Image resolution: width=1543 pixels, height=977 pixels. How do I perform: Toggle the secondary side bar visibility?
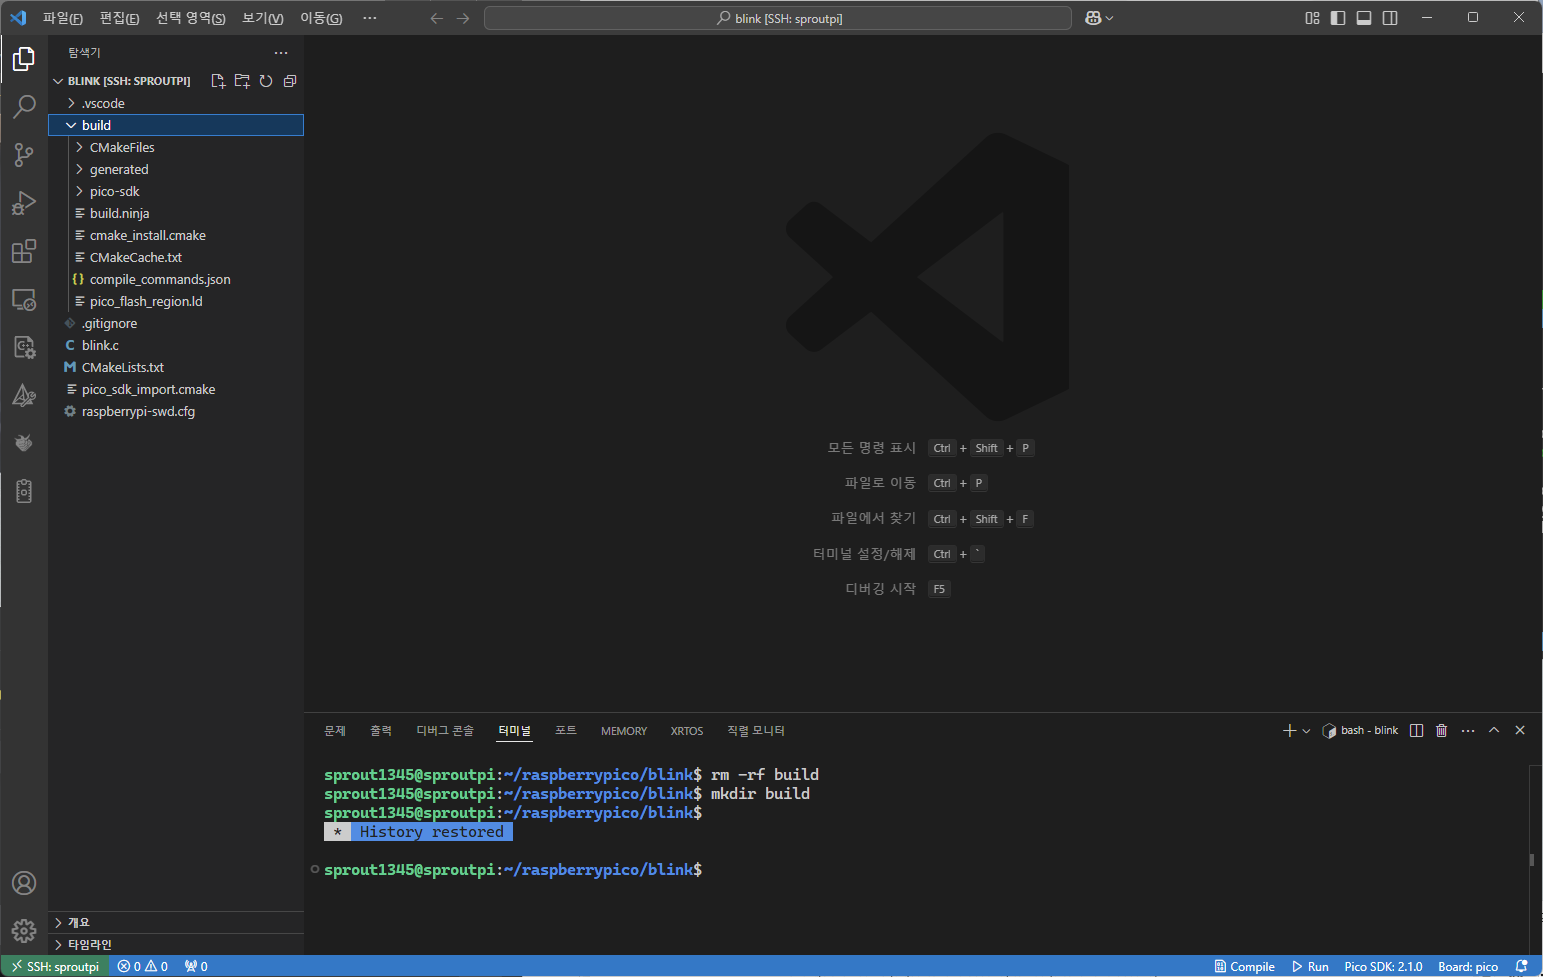coord(1390,18)
